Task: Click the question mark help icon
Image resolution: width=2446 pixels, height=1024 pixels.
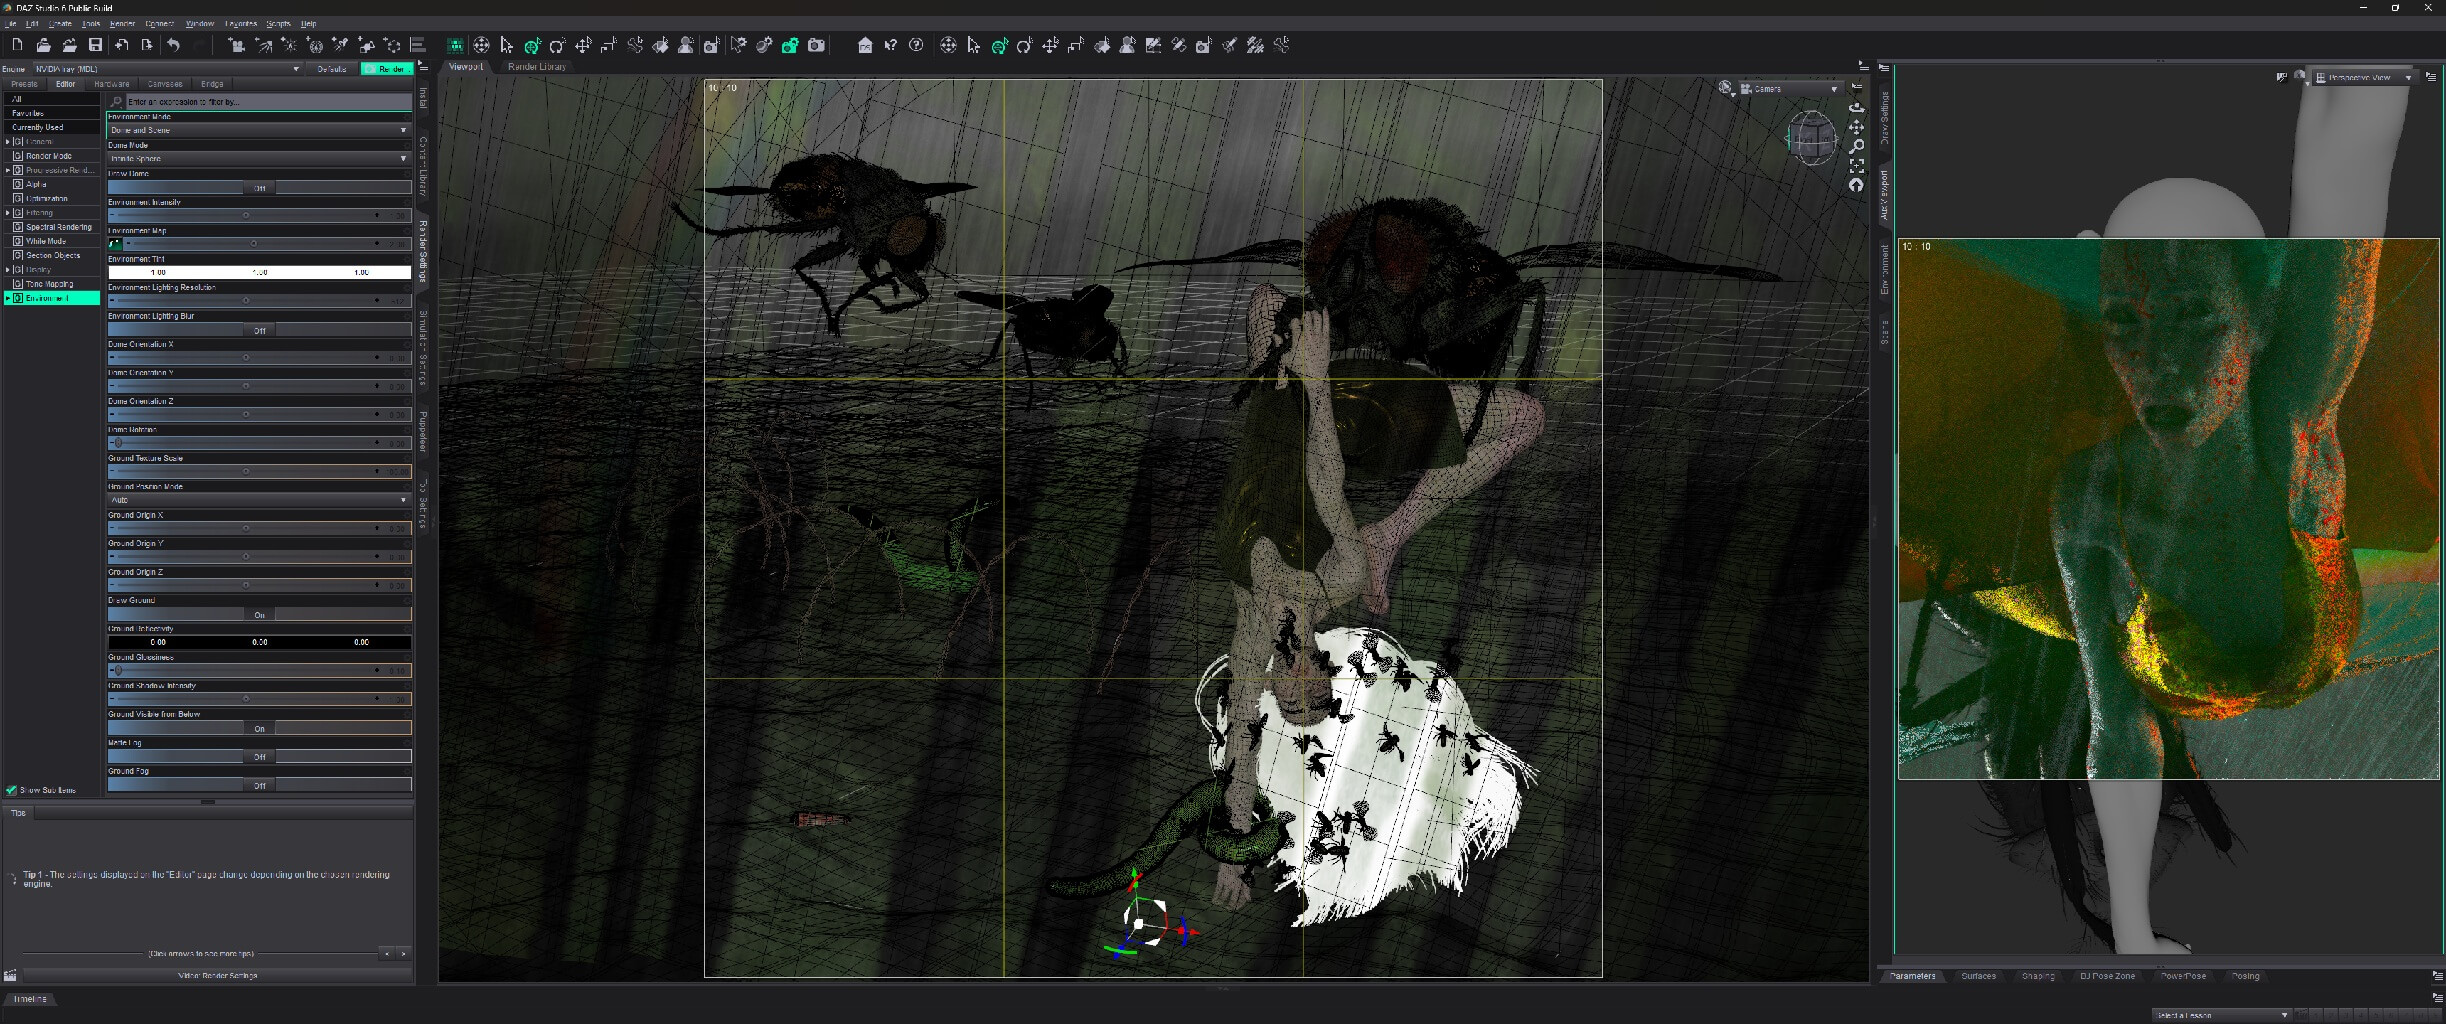Action: (x=916, y=45)
